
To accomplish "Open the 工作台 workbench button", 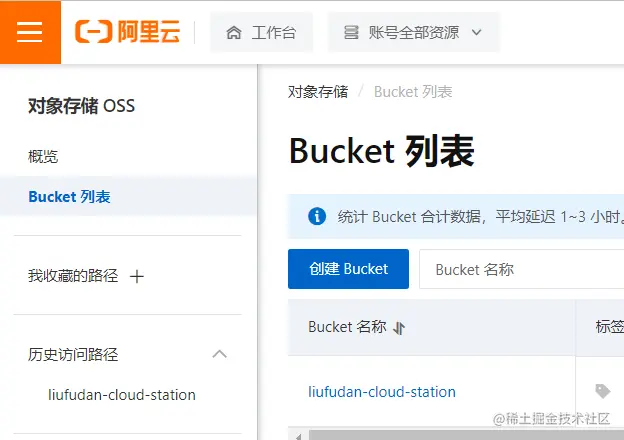I will pos(261,32).
